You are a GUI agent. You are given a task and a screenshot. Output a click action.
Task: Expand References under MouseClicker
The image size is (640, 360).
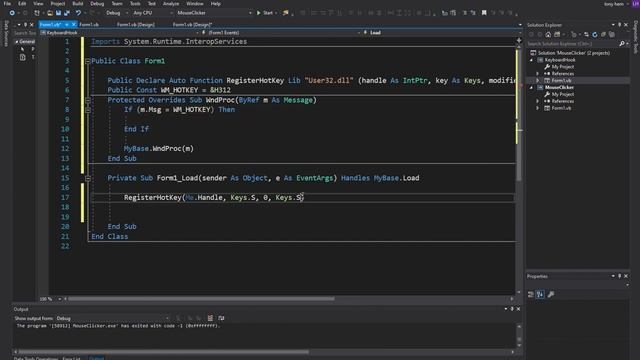[538, 101]
